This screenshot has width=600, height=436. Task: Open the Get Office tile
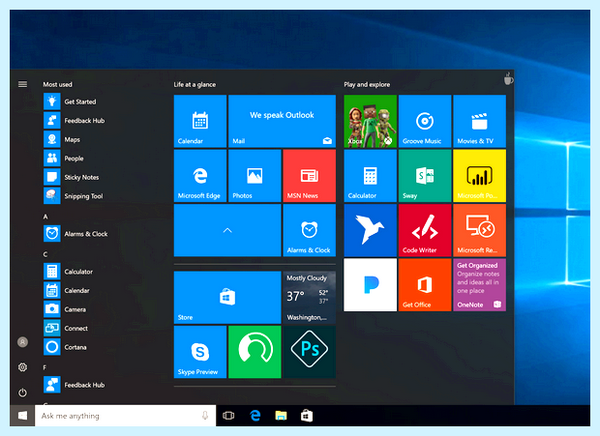click(x=425, y=285)
